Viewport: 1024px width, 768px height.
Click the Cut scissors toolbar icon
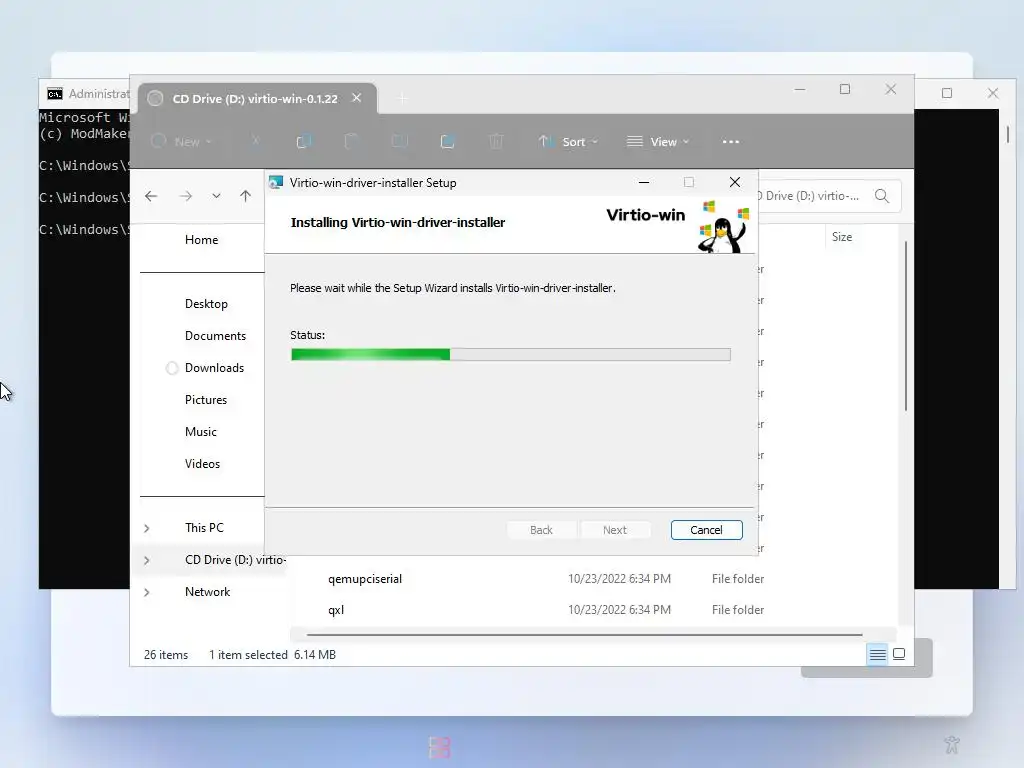click(255, 142)
